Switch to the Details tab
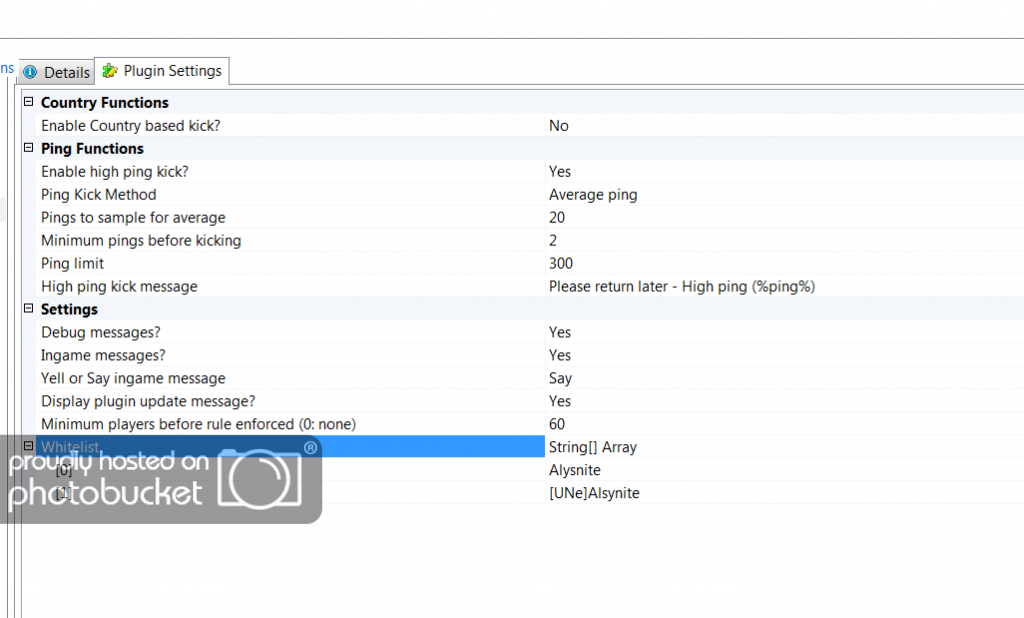This screenshot has height=618, width=1024. [66, 73]
